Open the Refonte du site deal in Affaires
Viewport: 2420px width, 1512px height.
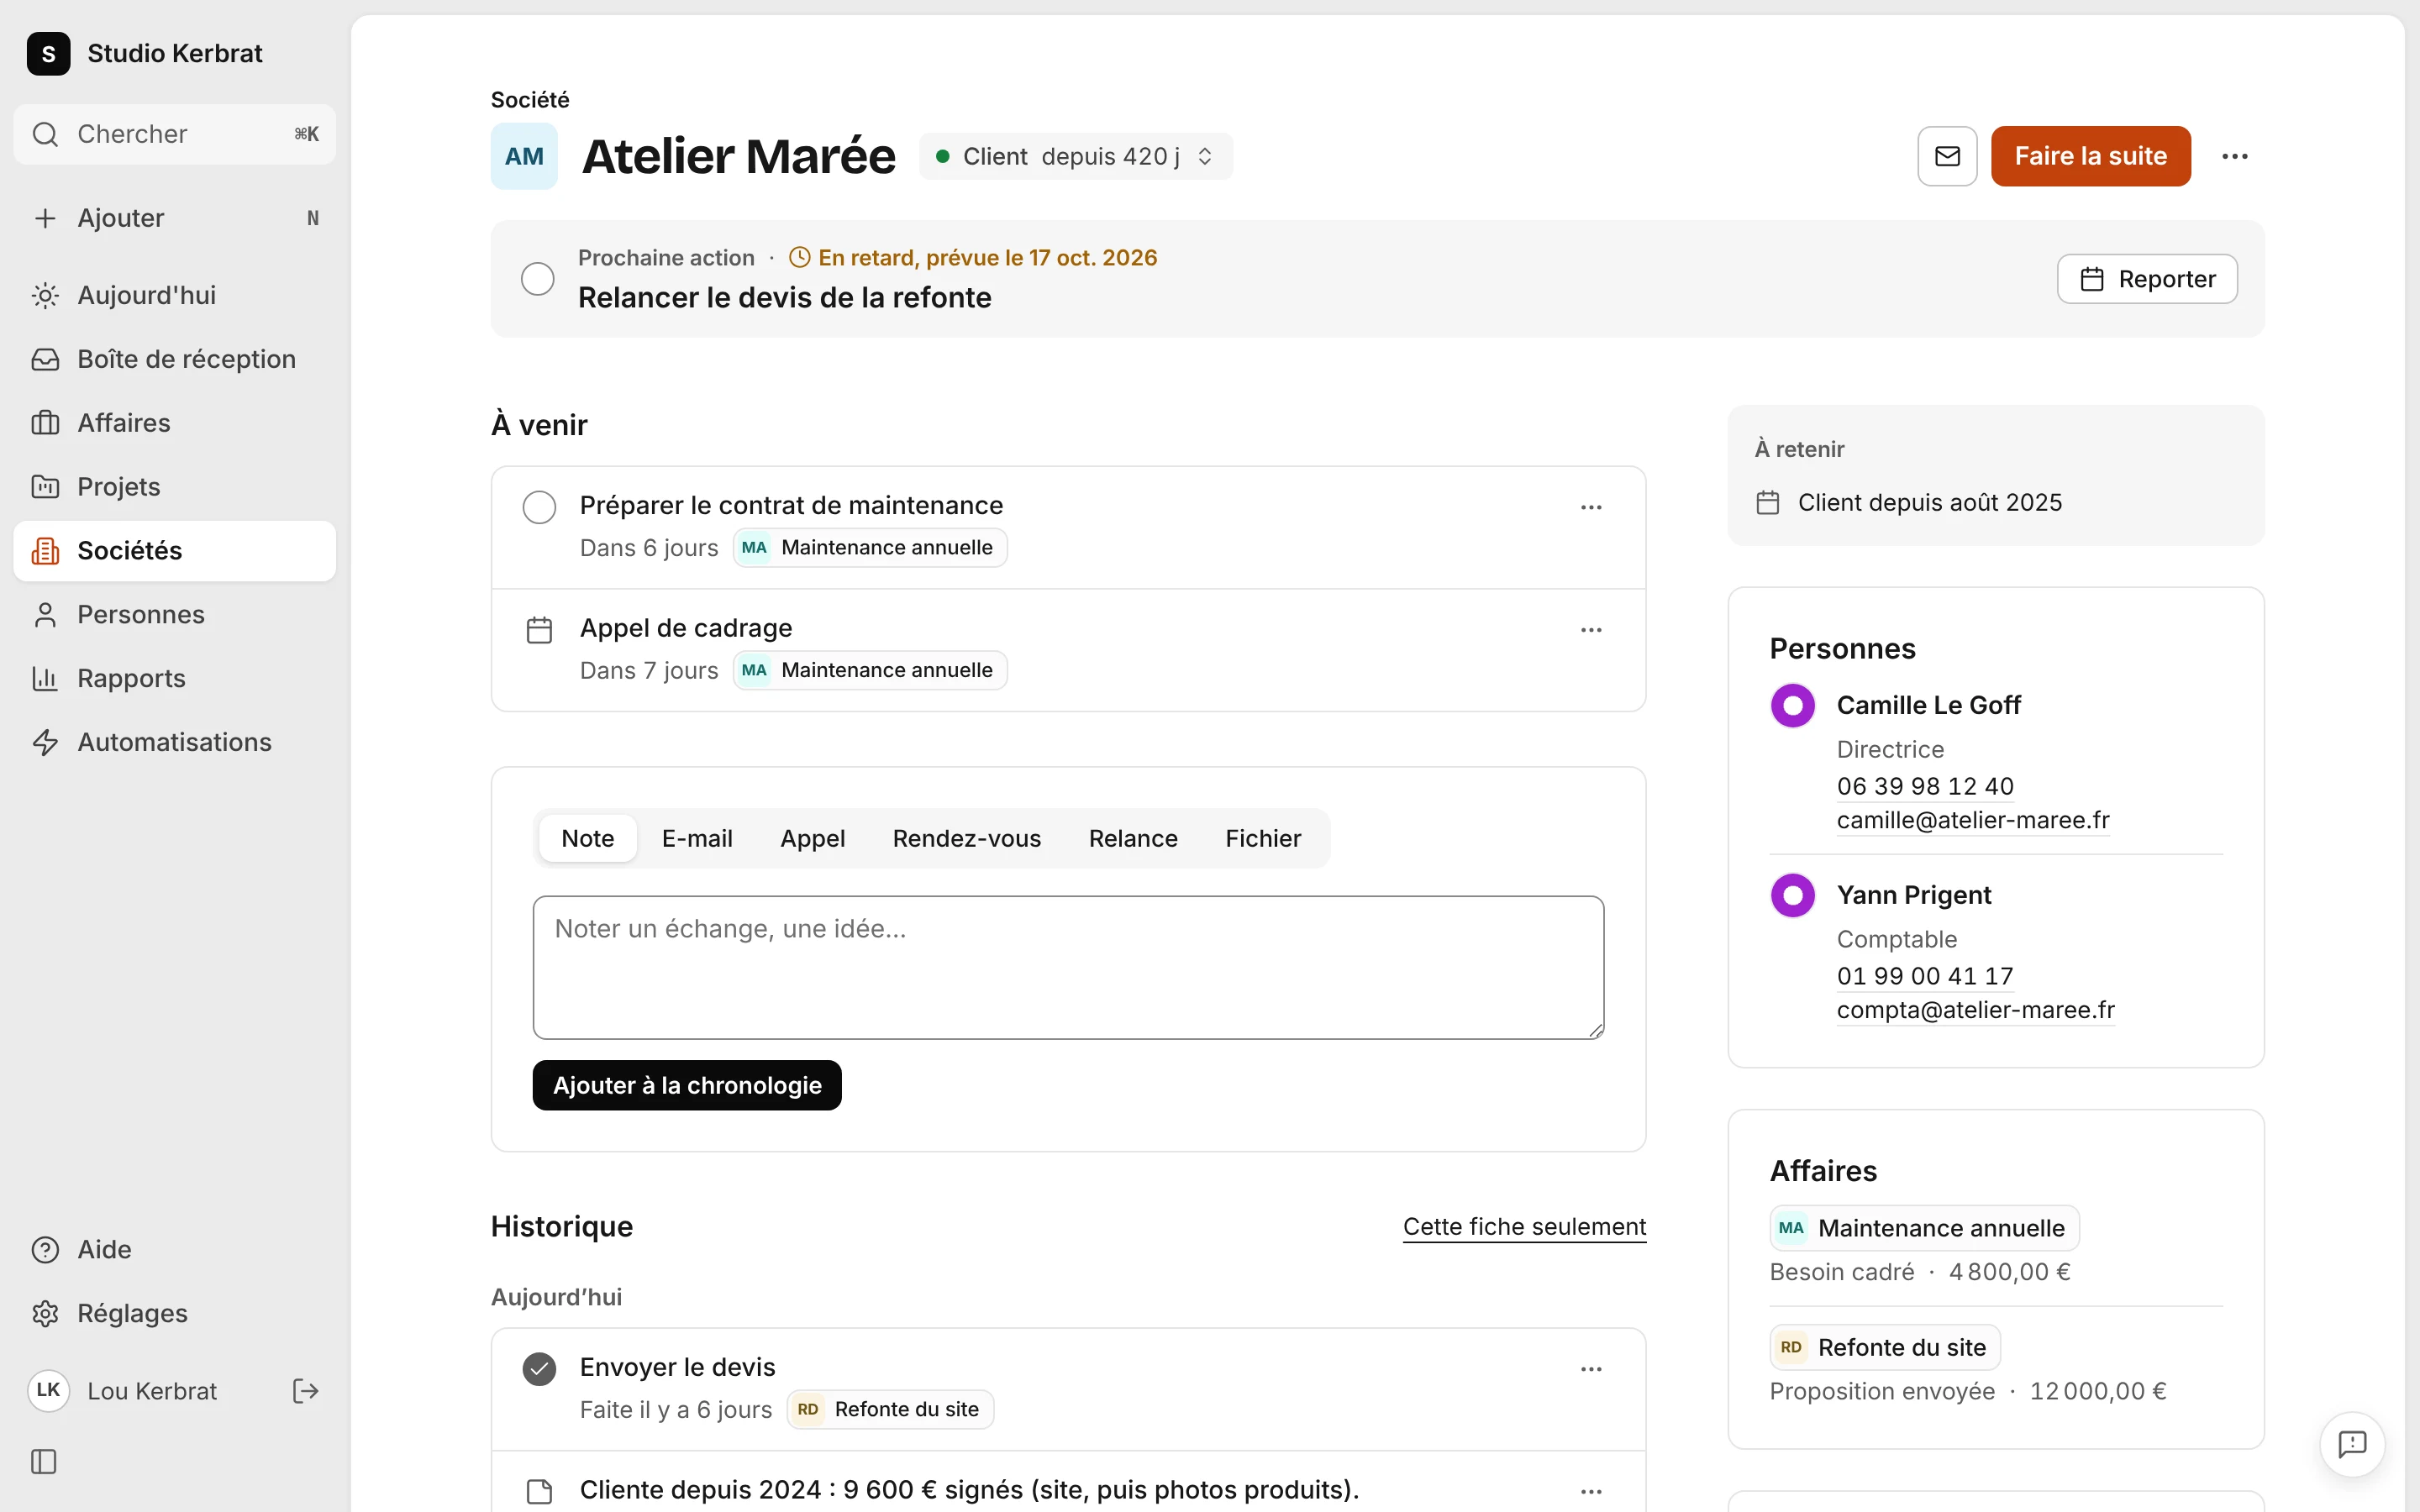click(x=1885, y=1347)
